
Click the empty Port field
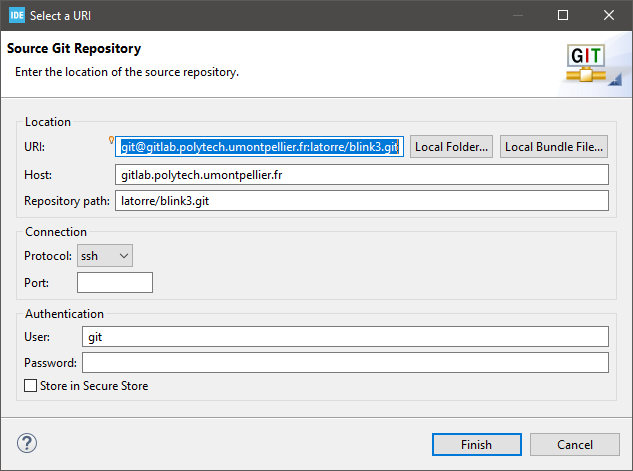[115, 282]
